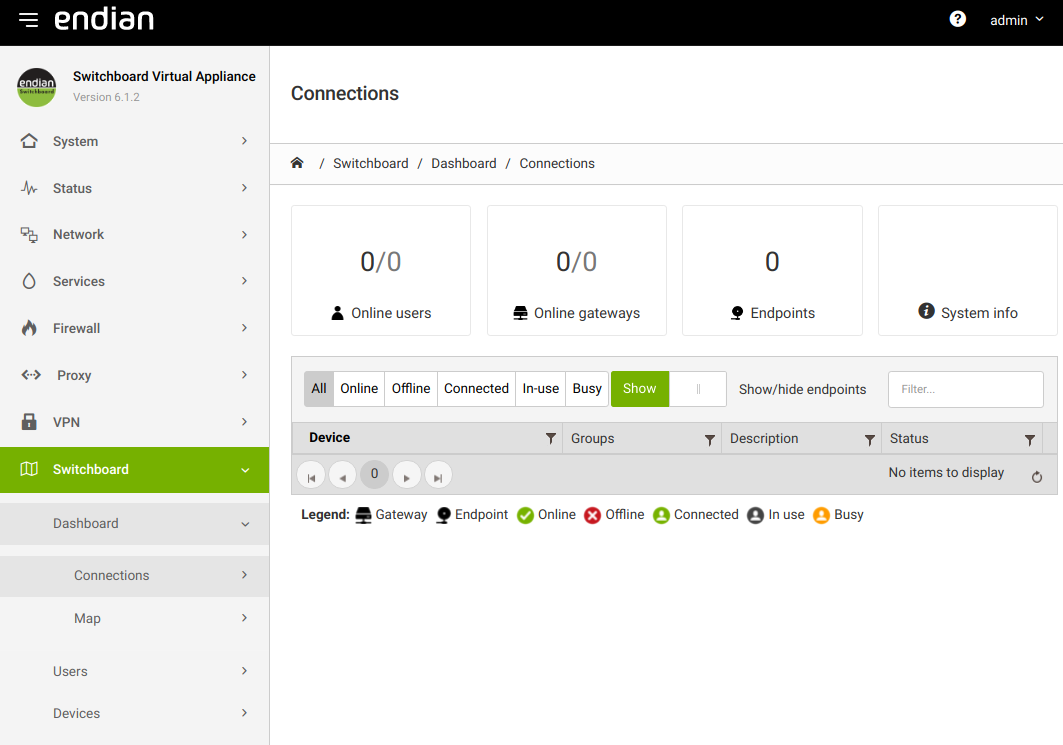Open the admin user dropdown
This screenshot has height=745, width=1063.
point(1016,20)
